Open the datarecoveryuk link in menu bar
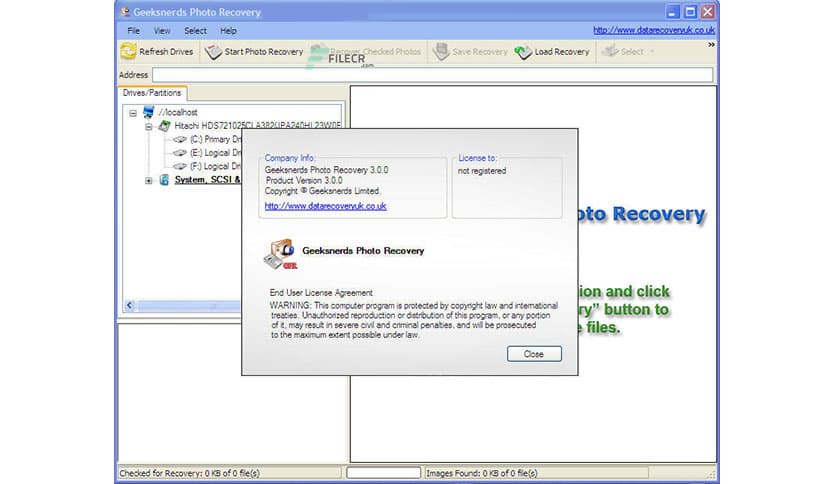 point(654,30)
